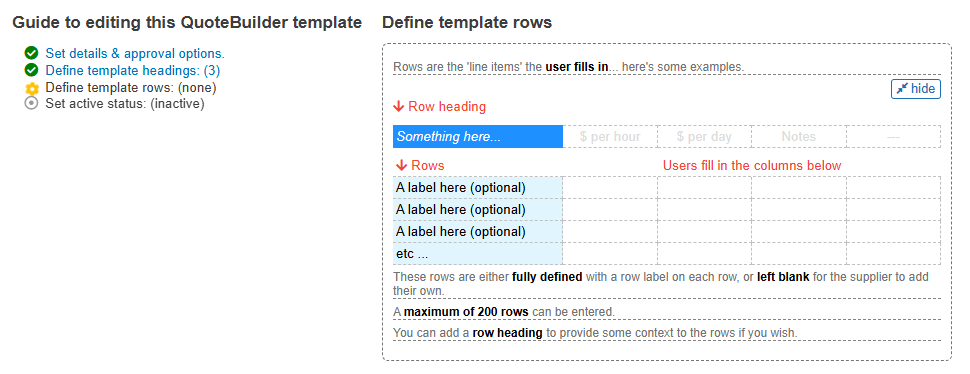
Task: Click the etc ... row label cell
Action: point(478,253)
